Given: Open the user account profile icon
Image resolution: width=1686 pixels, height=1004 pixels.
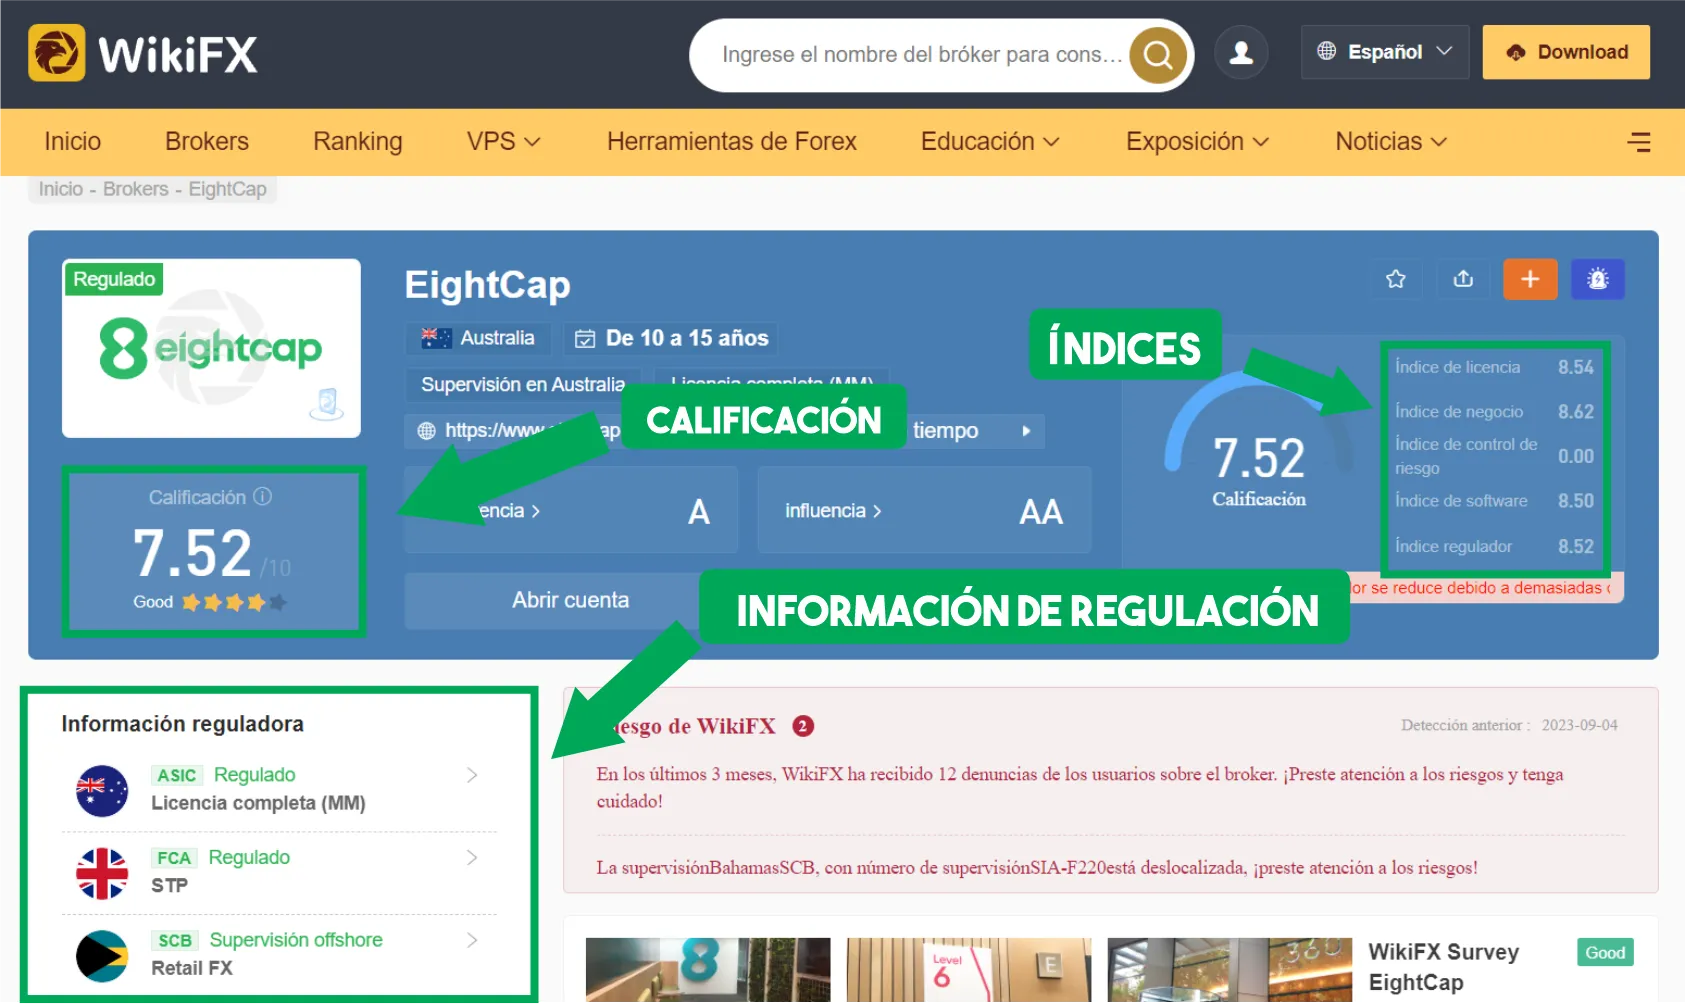Looking at the screenshot, I should 1241,53.
